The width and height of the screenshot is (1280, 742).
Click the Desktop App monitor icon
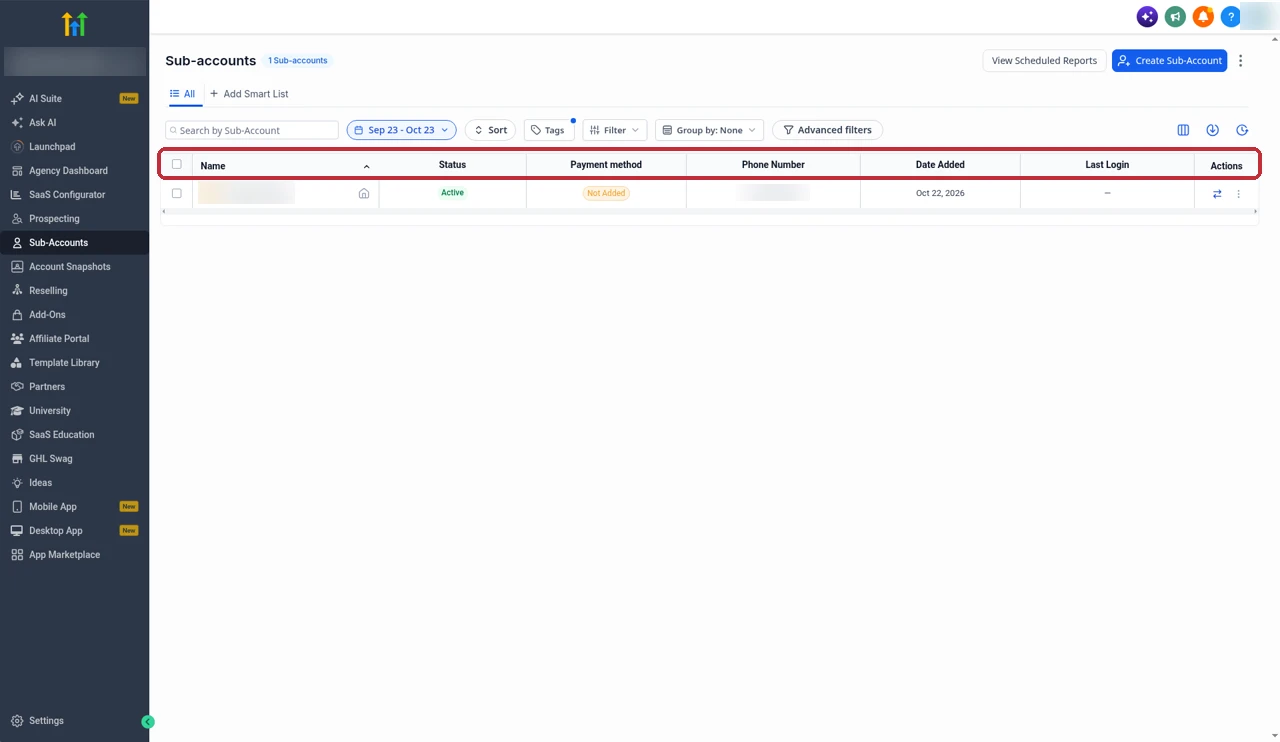click(17, 531)
